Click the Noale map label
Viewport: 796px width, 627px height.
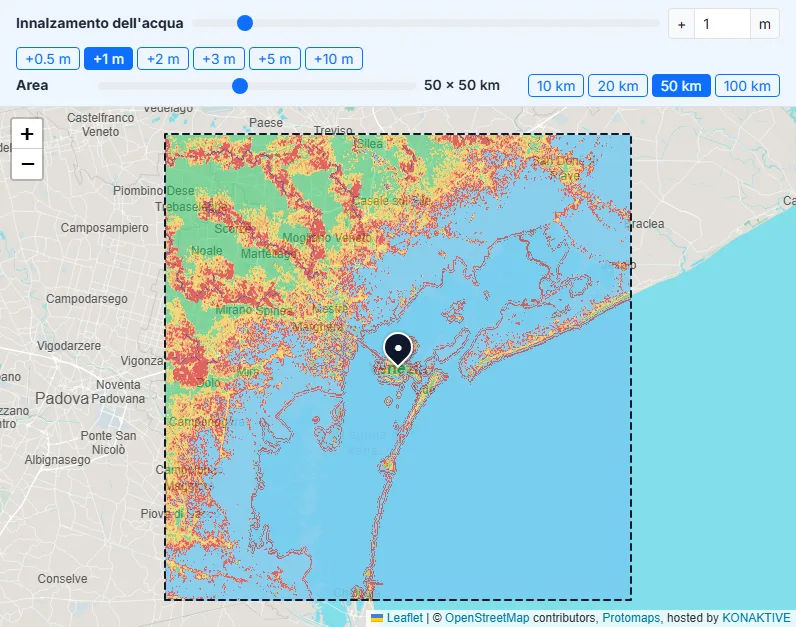207,251
